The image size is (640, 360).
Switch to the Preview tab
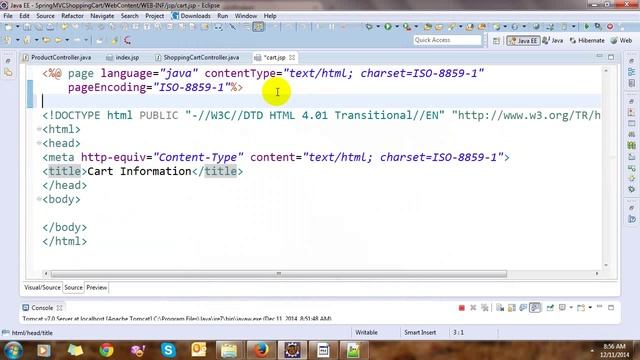pos(97,288)
